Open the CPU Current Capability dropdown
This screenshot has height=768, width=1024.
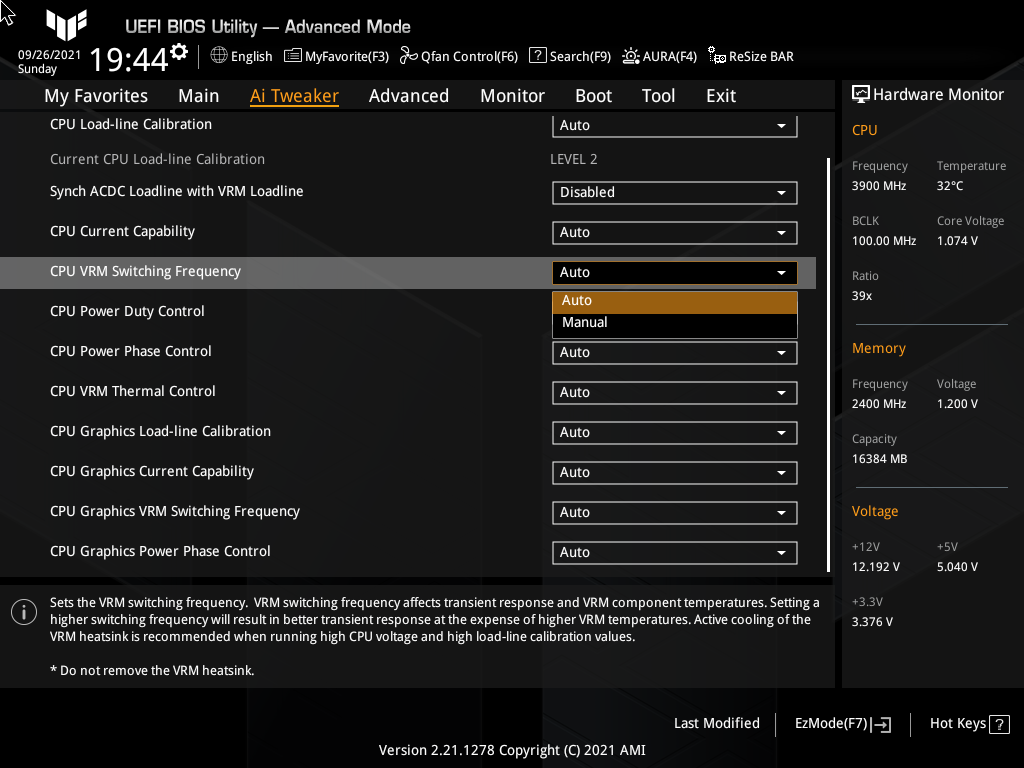coord(674,232)
